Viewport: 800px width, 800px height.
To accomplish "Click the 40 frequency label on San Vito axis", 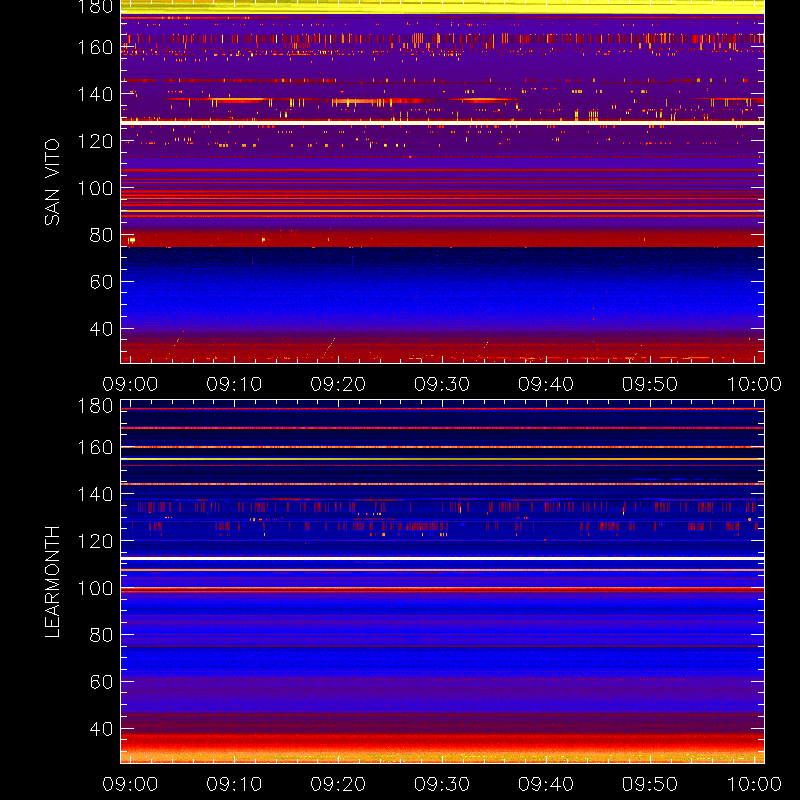I will click(x=102, y=329).
